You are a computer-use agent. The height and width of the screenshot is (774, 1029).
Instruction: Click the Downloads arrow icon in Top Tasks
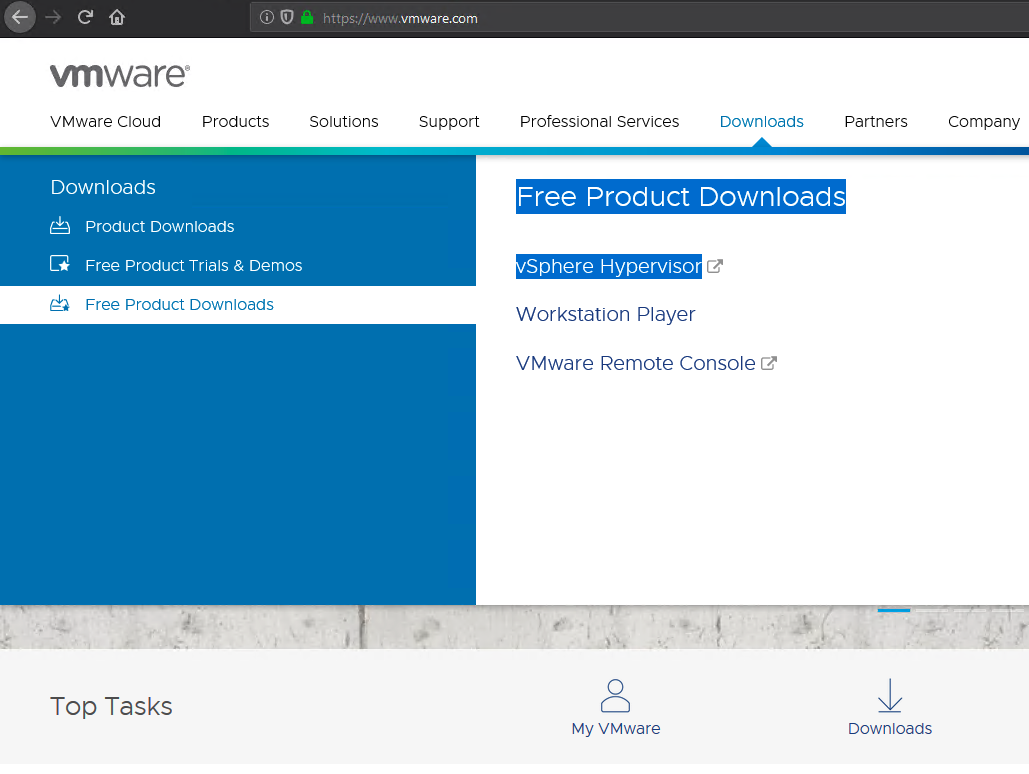click(889, 696)
